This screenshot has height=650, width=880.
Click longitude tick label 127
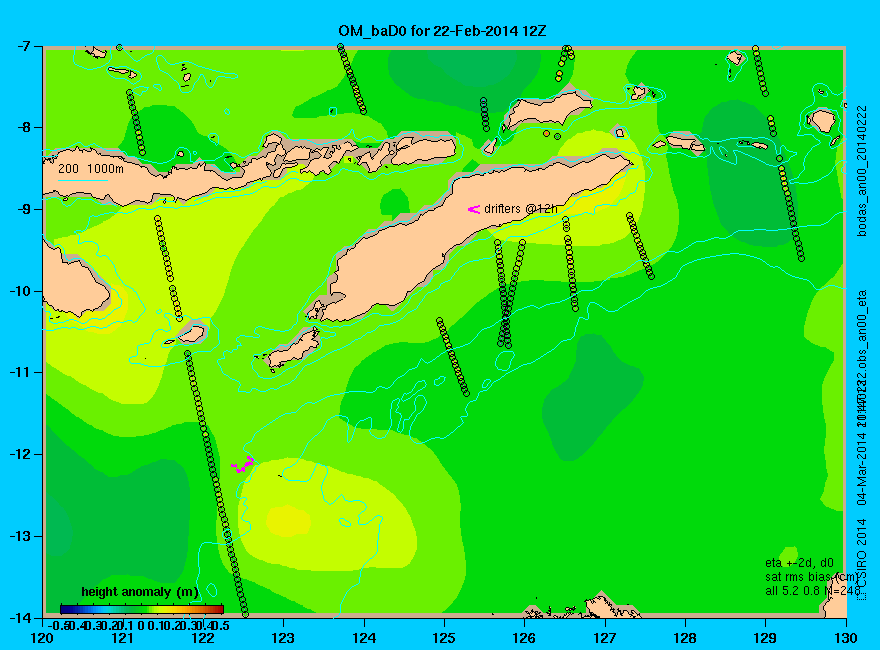click(x=605, y=638)
